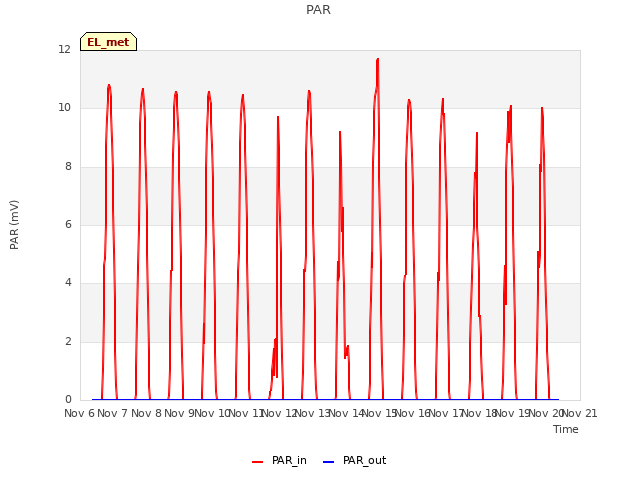Image resolution: width=640 pixels, height=480 pixels.
Task: Click the y-axis value 0
Action: point(68,399)
